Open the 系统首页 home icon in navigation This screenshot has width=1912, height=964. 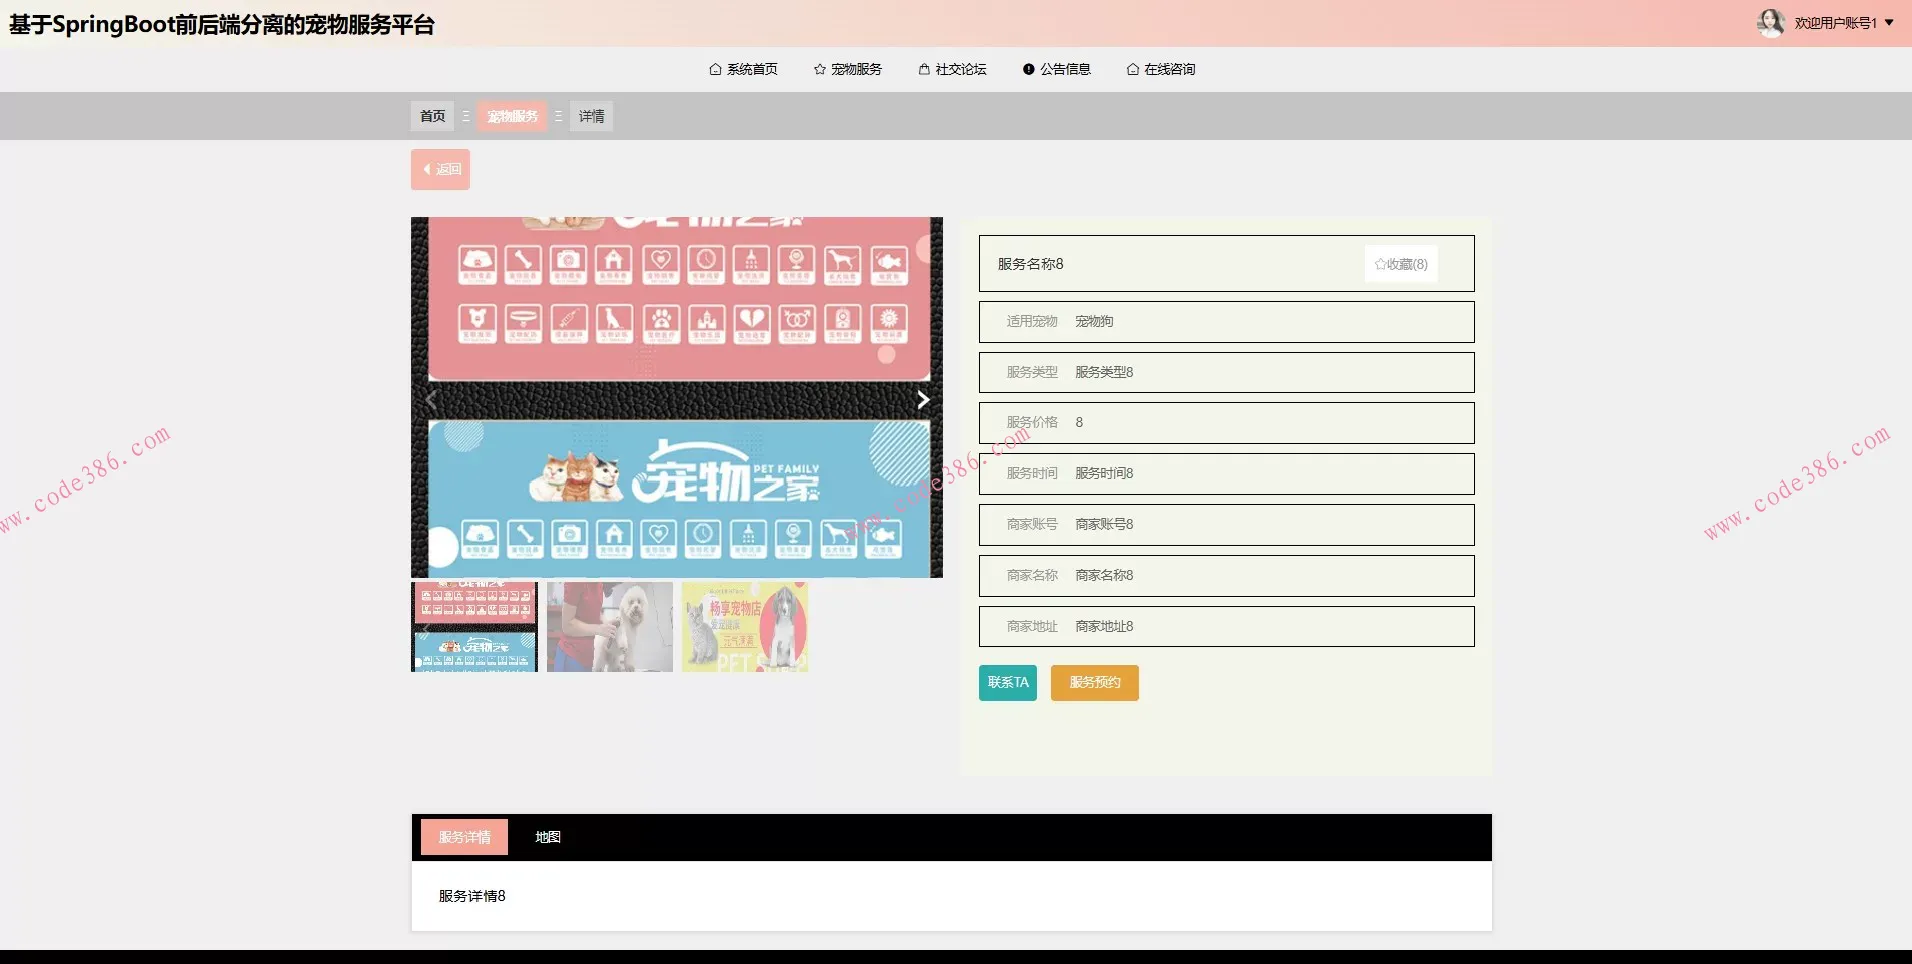click(x=714, y=69)
